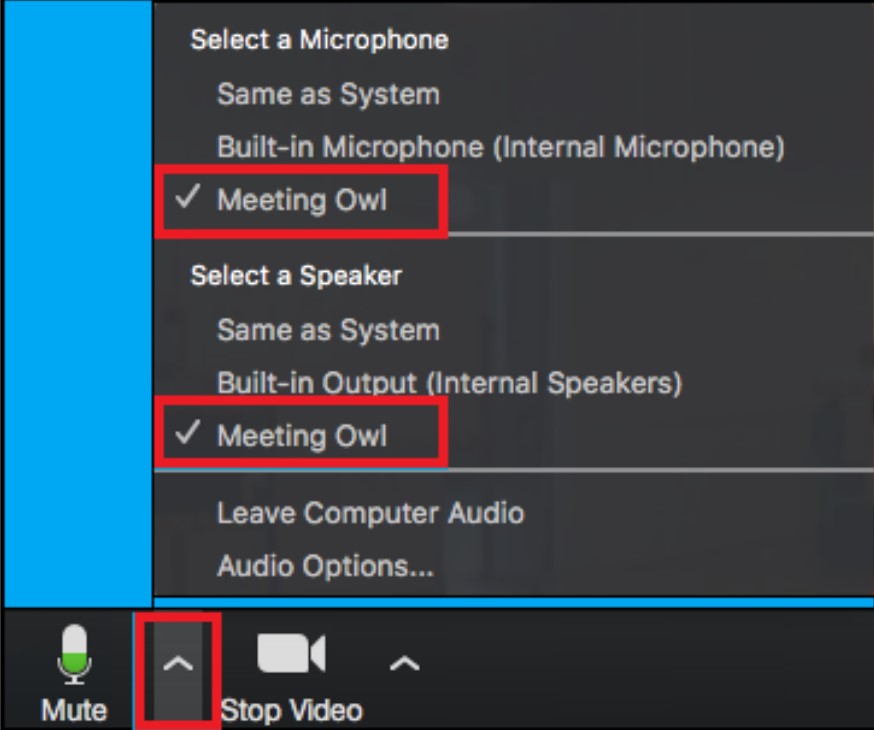Expand video options arrow beside Stop Video

(x=405, y=664)
